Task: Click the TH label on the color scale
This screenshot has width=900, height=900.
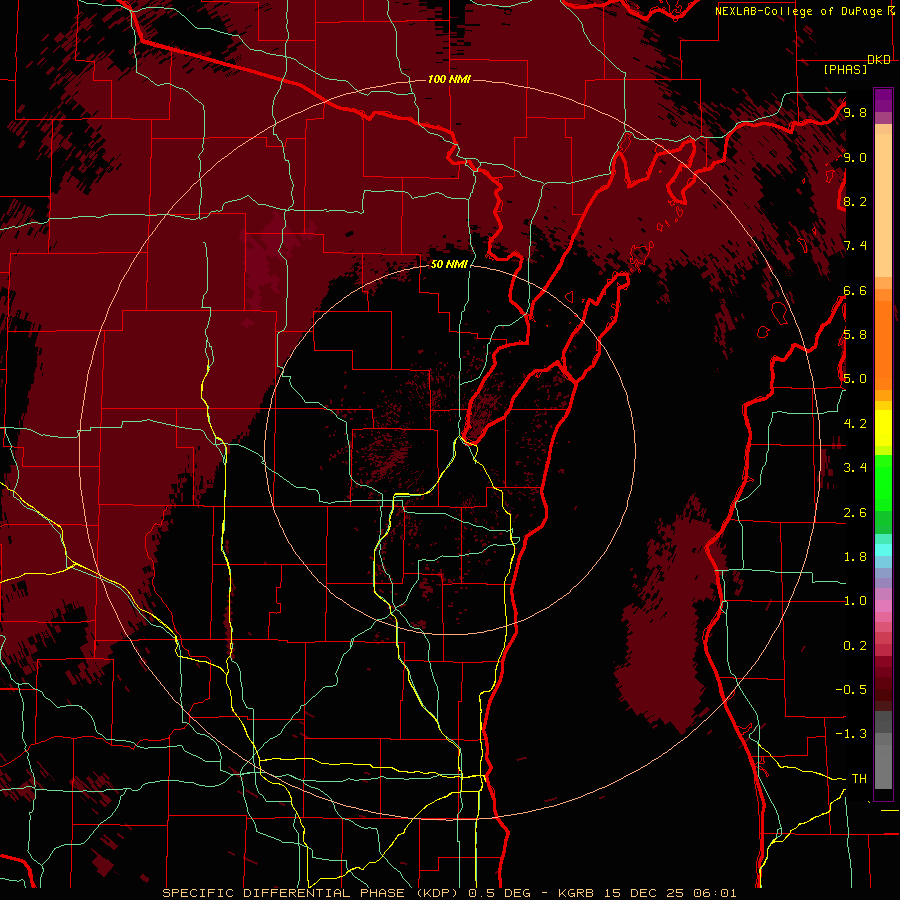Action: click(859, 779)
